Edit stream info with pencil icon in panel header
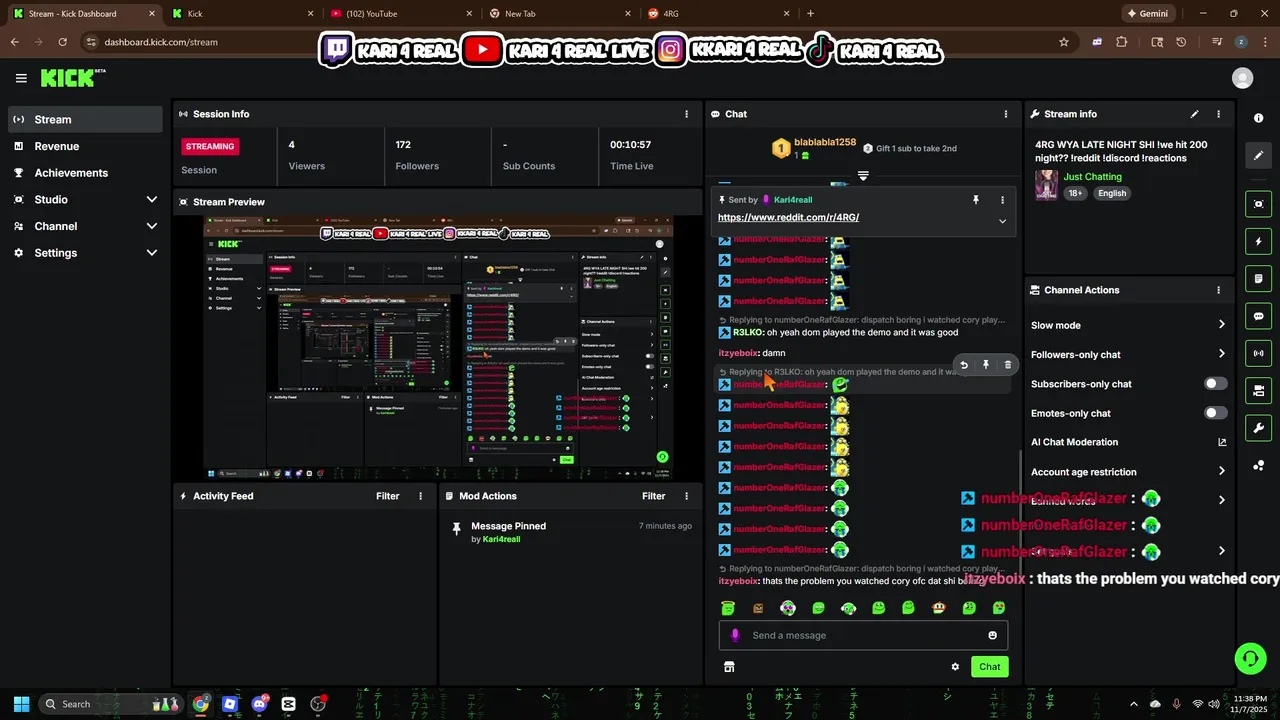Image resolution: width=1280 pixels, height=720 pixels. [1194, 114]
